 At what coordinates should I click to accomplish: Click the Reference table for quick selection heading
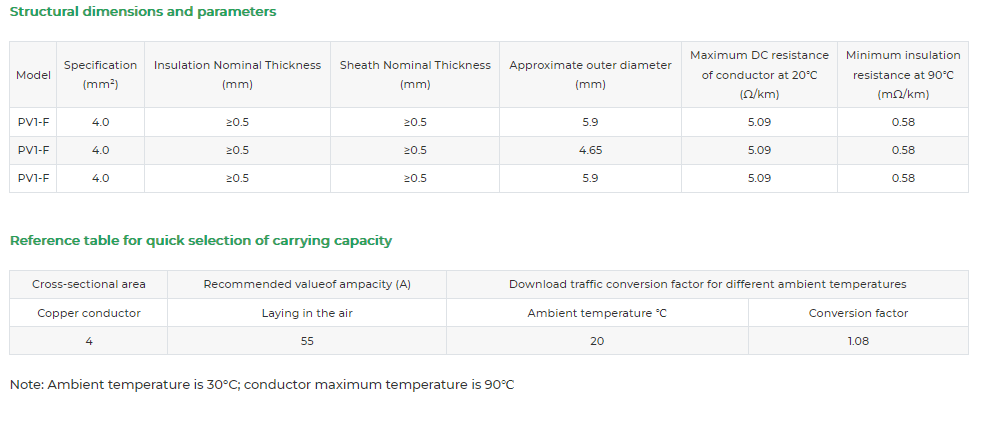coord(201,241)
